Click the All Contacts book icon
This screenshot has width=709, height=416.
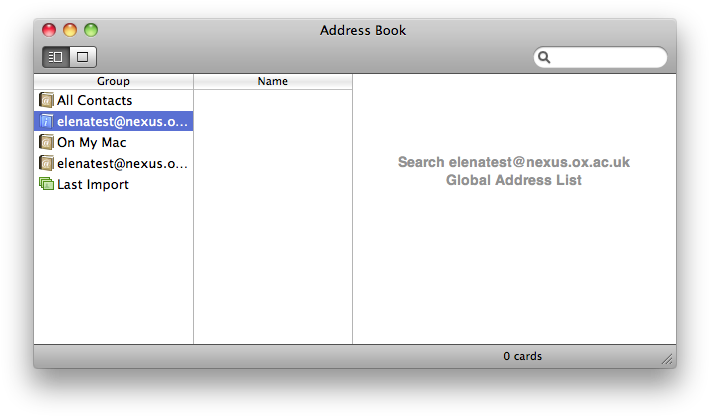coord(46,100)
